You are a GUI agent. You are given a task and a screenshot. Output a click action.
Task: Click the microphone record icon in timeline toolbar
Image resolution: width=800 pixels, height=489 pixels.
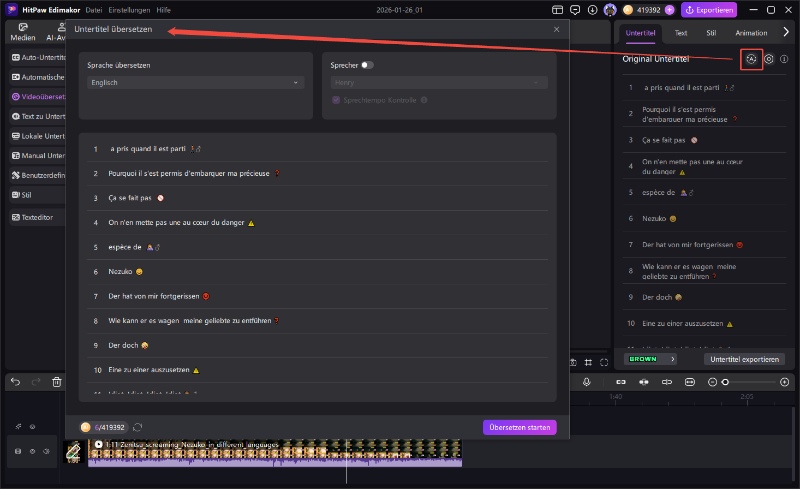(587, 382)
